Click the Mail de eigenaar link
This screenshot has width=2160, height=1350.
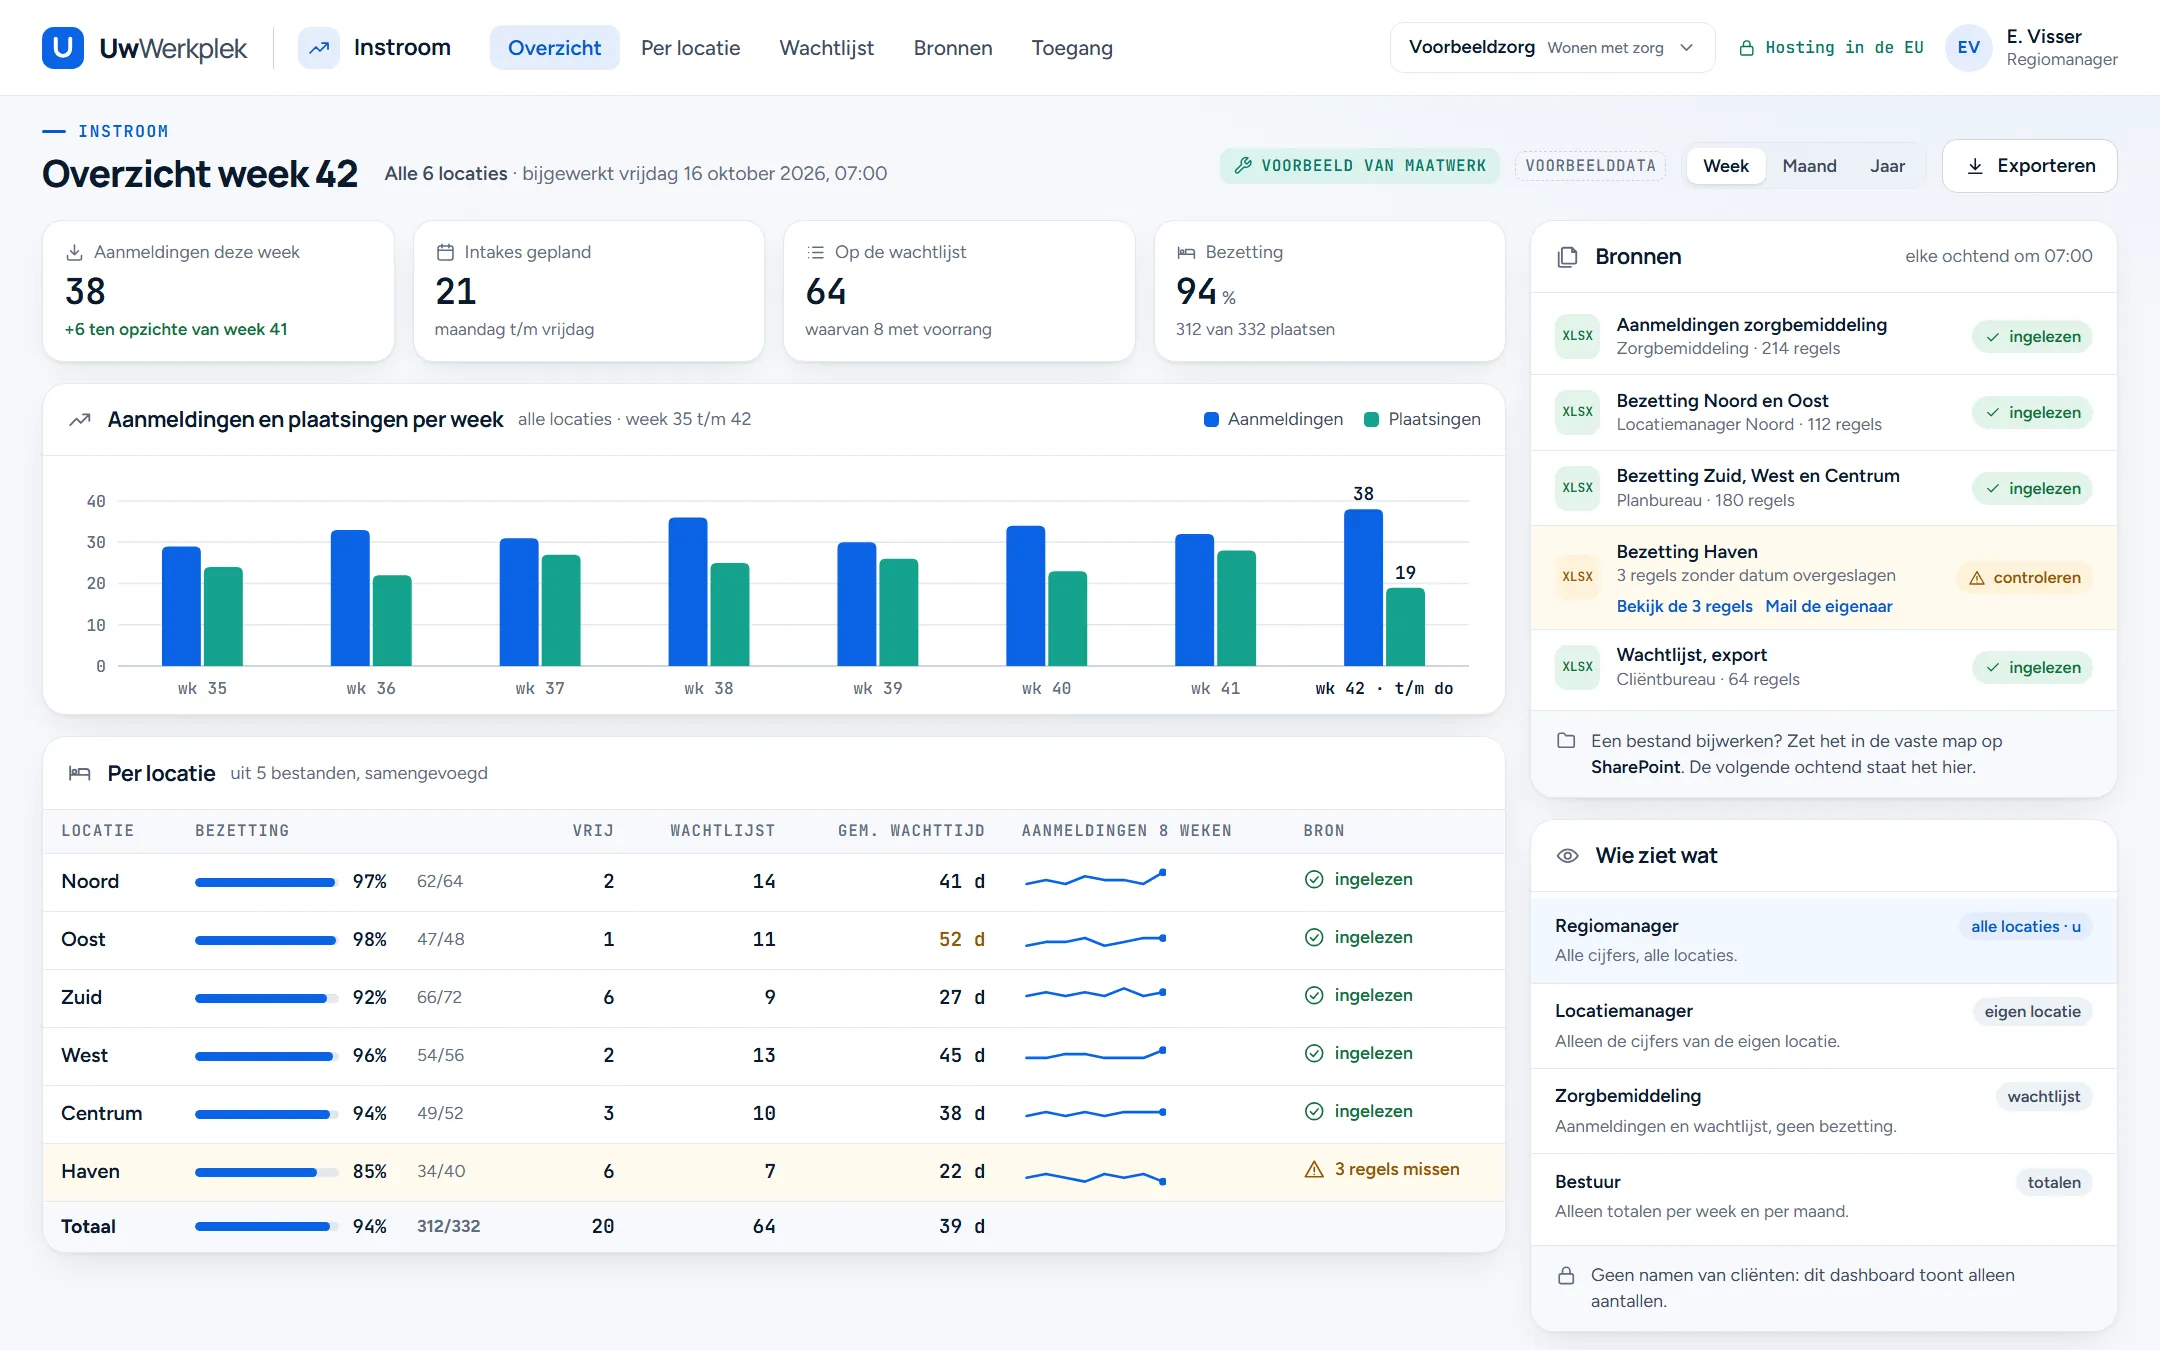(1828, 606)
